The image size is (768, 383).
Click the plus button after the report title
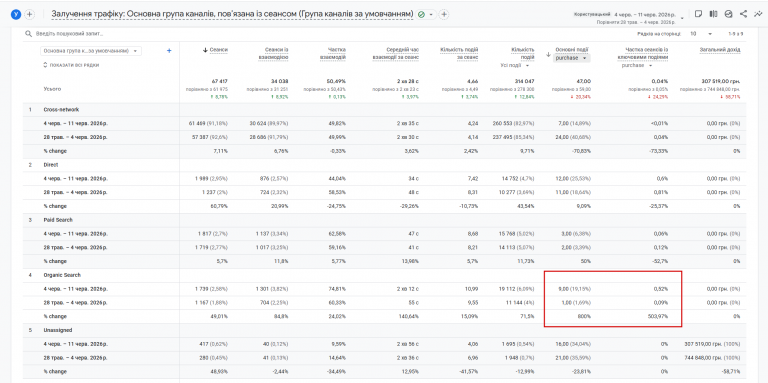pyautogui.click(x=444, y=15)
